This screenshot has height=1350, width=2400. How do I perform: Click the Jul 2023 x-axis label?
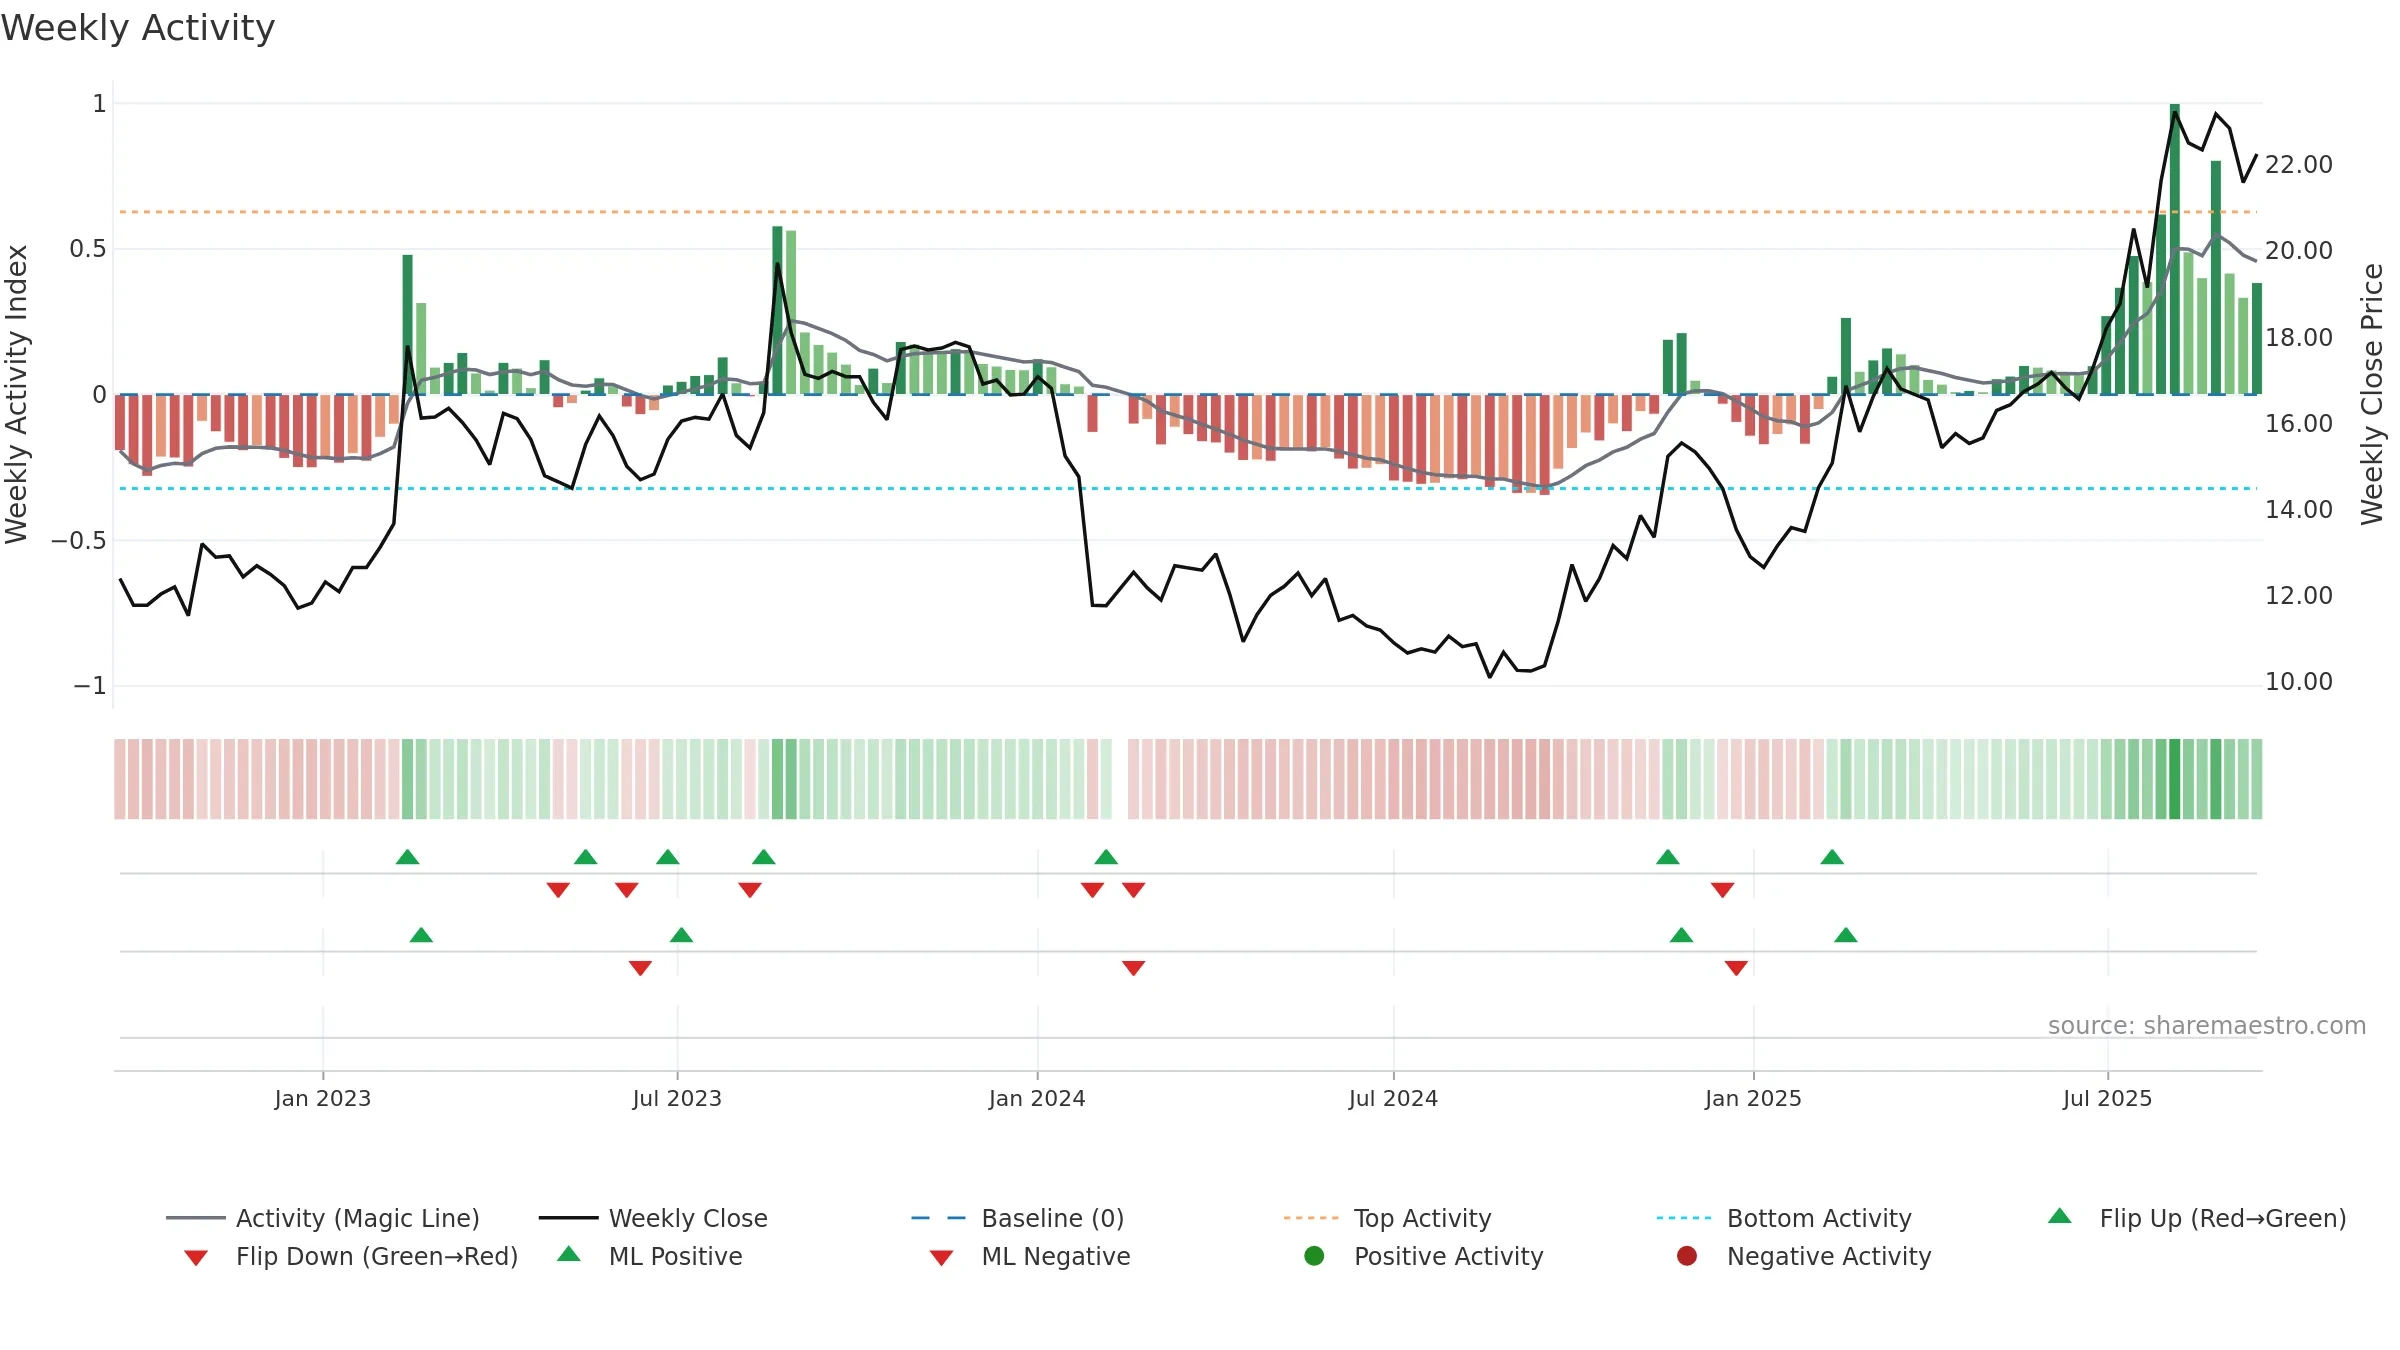coord(677,1098)
